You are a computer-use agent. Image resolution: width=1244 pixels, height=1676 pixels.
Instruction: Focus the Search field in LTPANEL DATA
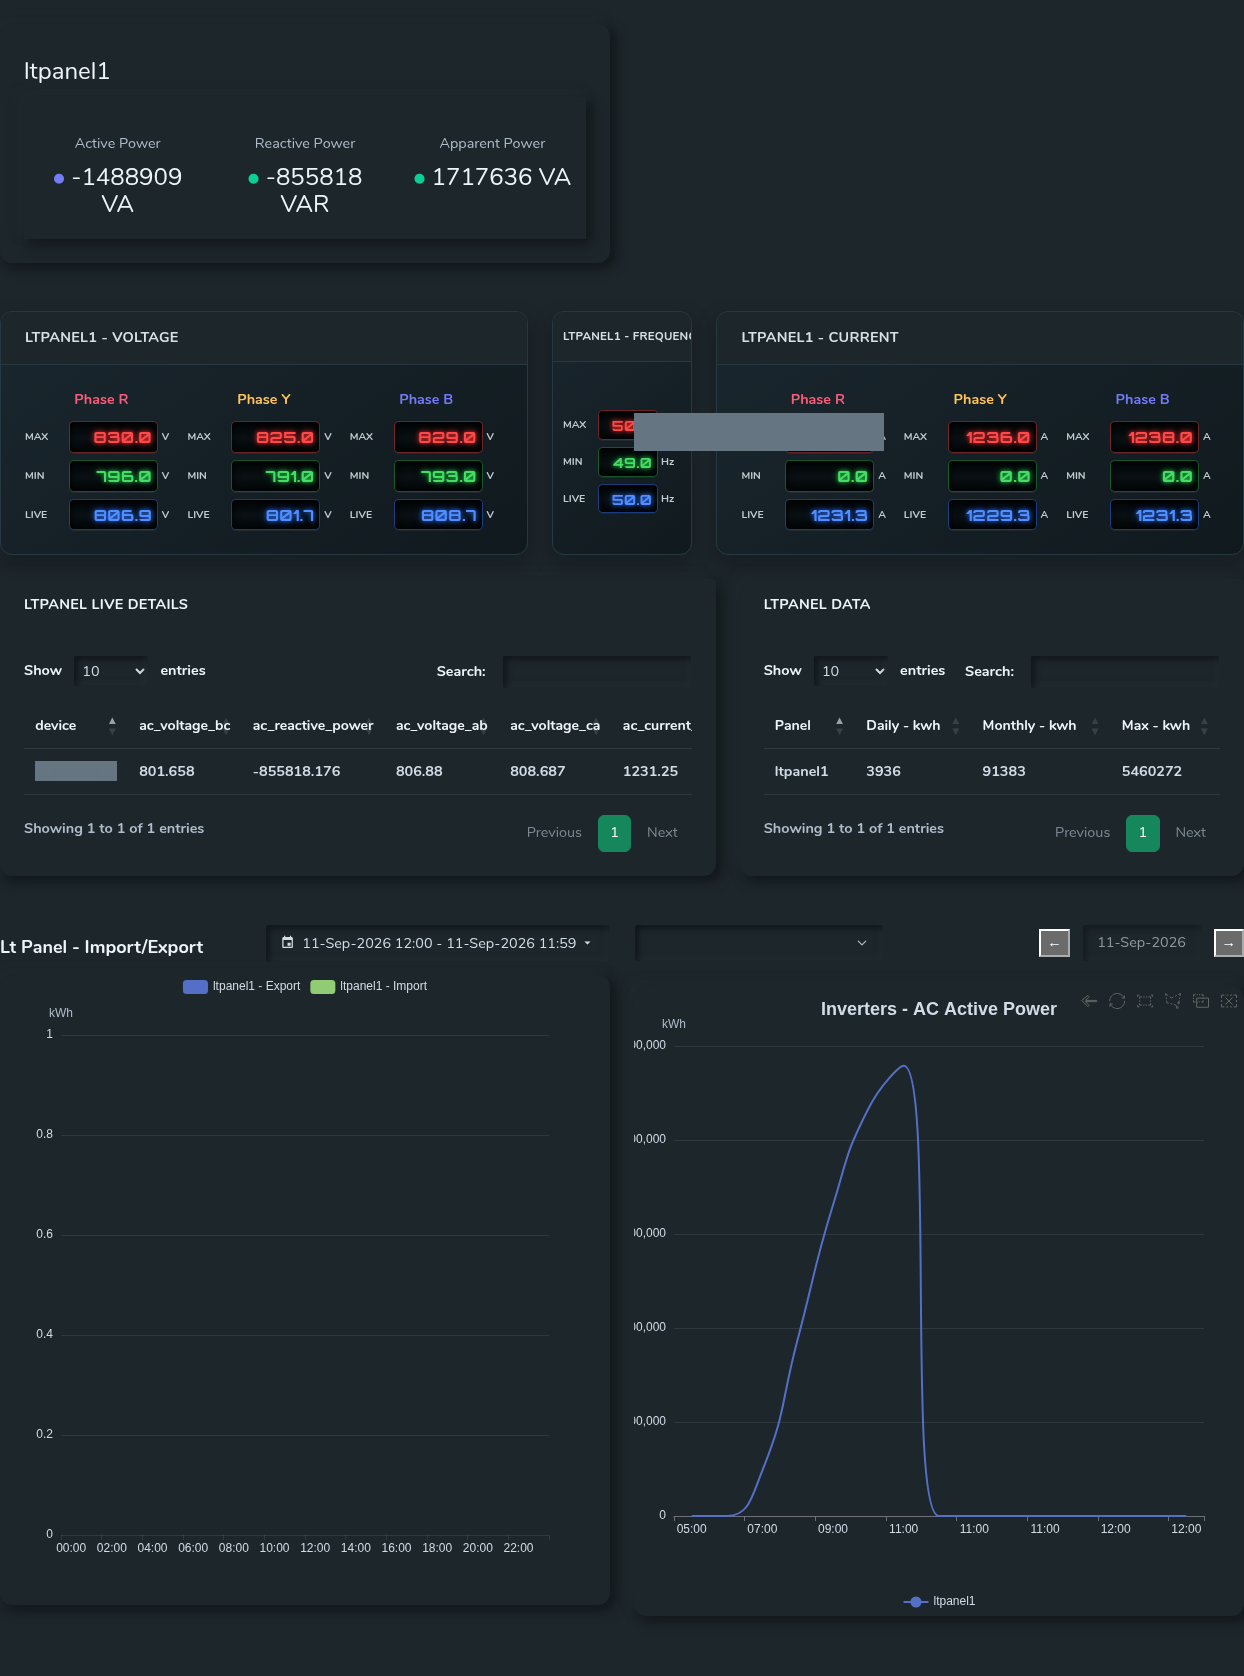1125,671
